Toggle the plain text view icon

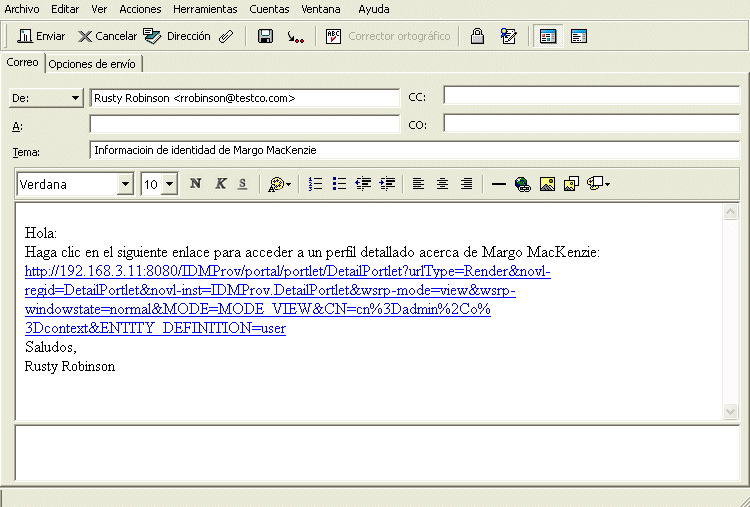tap(579, 36)
